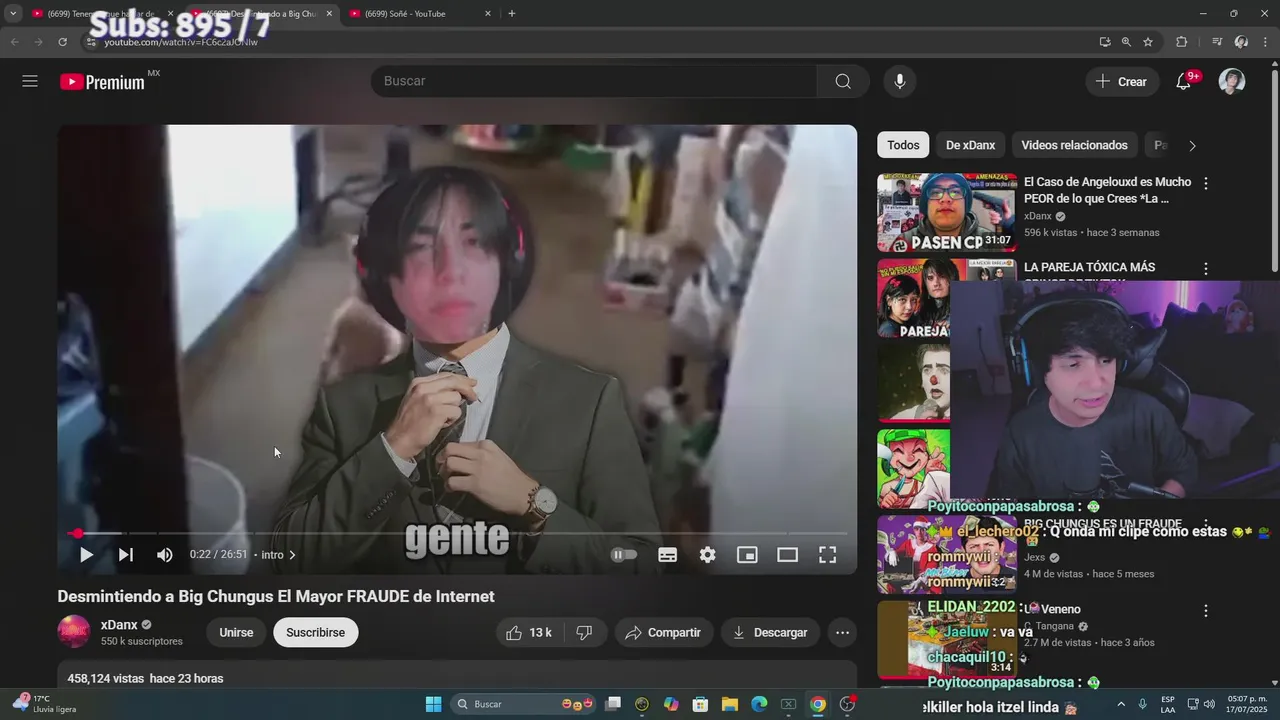The height and width of the screenshot is (720, 1280).
Task: Enter full screen mode
Action: [828, 554]
